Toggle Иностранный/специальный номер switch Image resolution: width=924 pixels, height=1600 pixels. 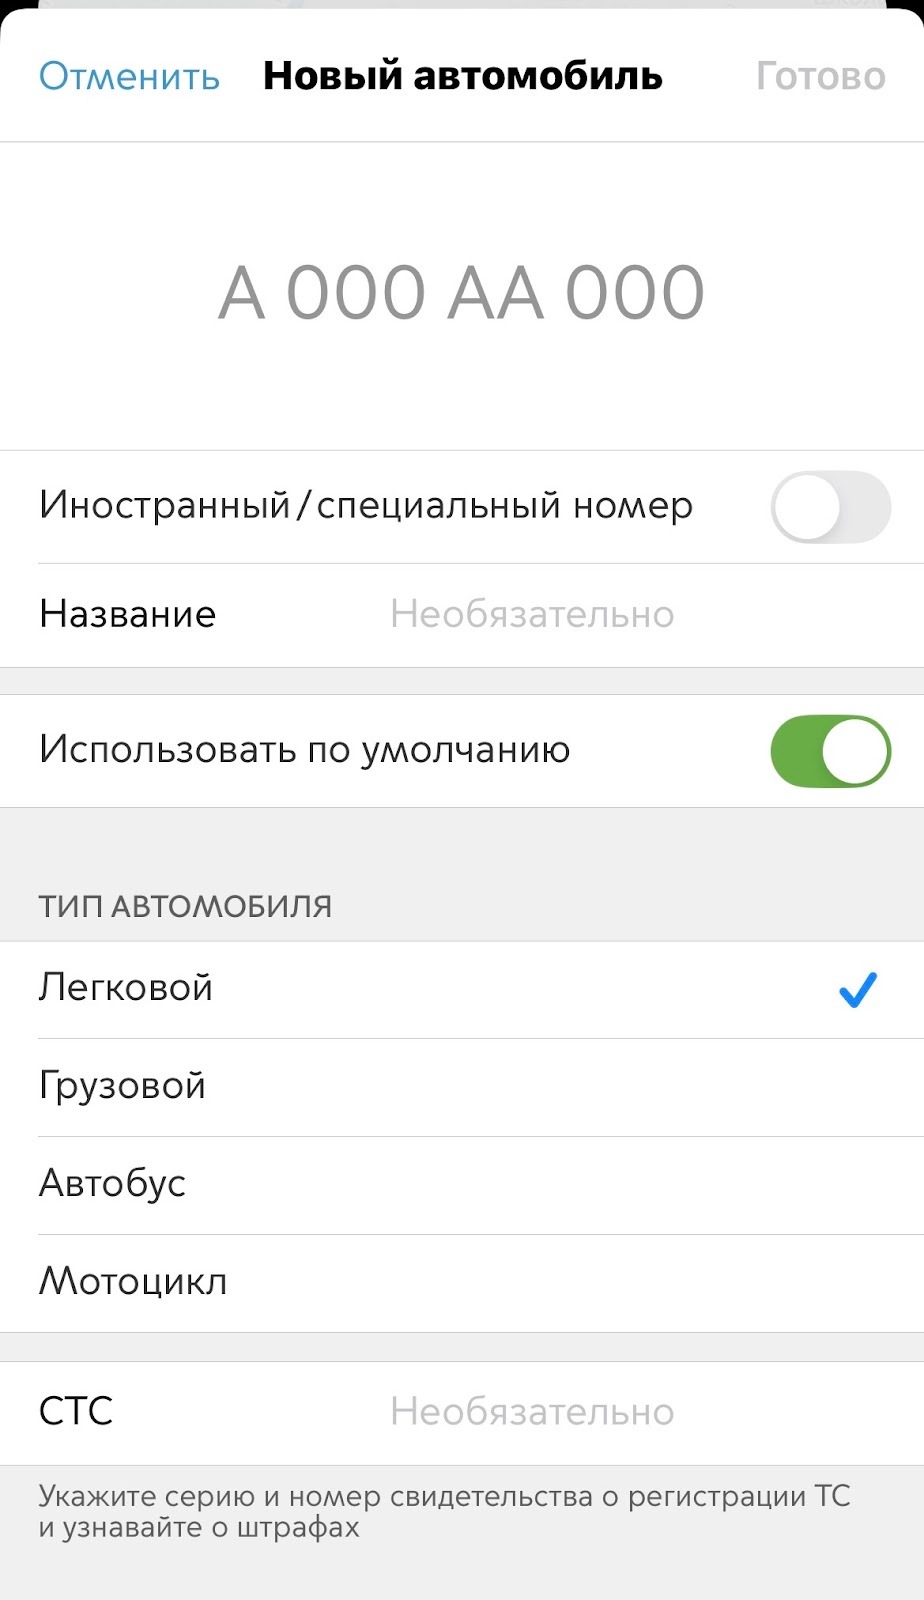coord(829,507)
